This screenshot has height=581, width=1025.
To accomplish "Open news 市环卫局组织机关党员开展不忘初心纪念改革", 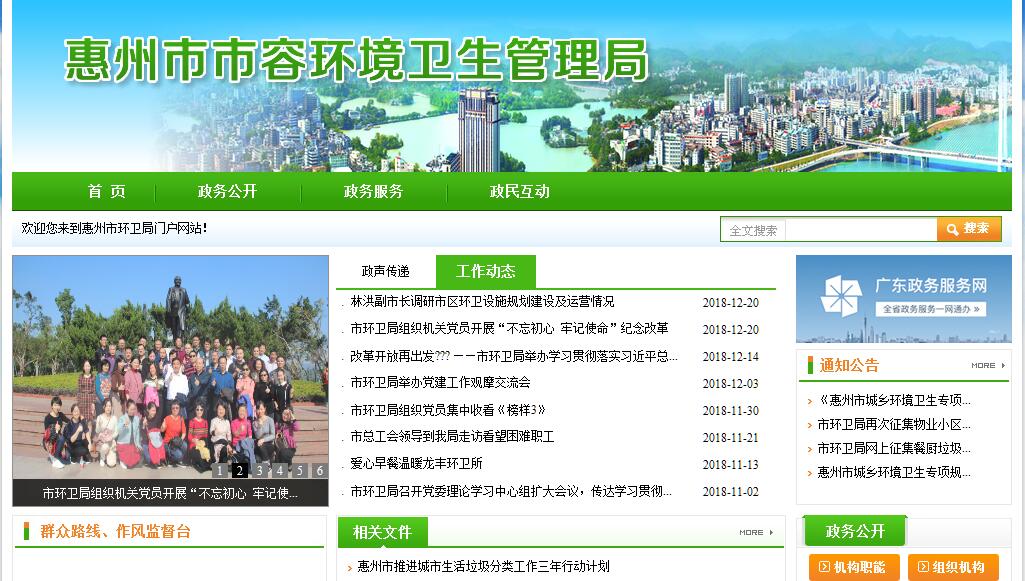I will 509,329.
